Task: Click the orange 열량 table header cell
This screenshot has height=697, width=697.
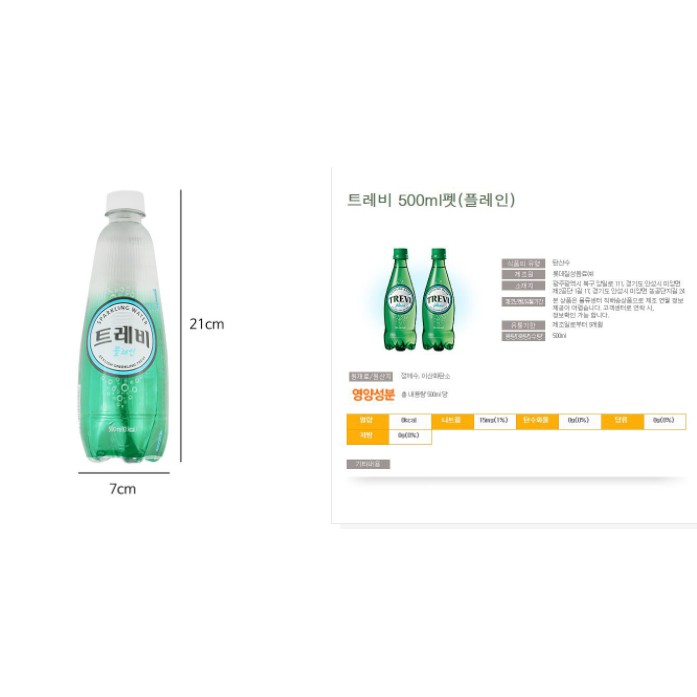Action: click(368, 421)
